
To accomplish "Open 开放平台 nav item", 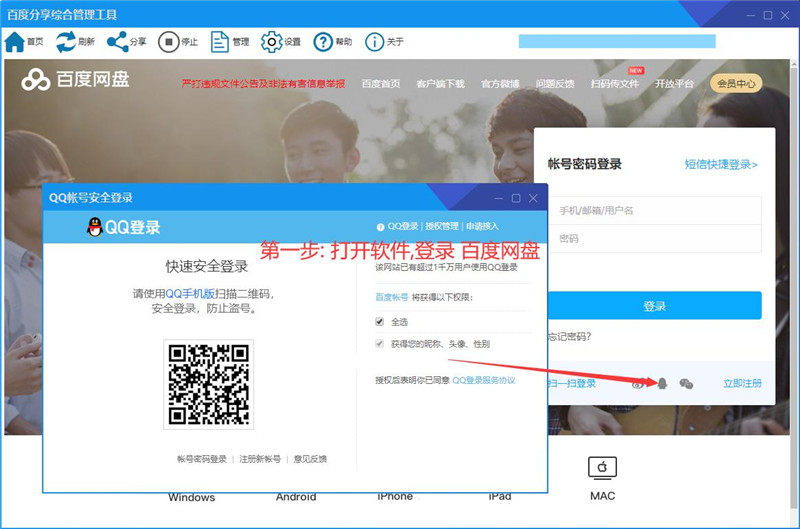I will (x=674, y=84).
